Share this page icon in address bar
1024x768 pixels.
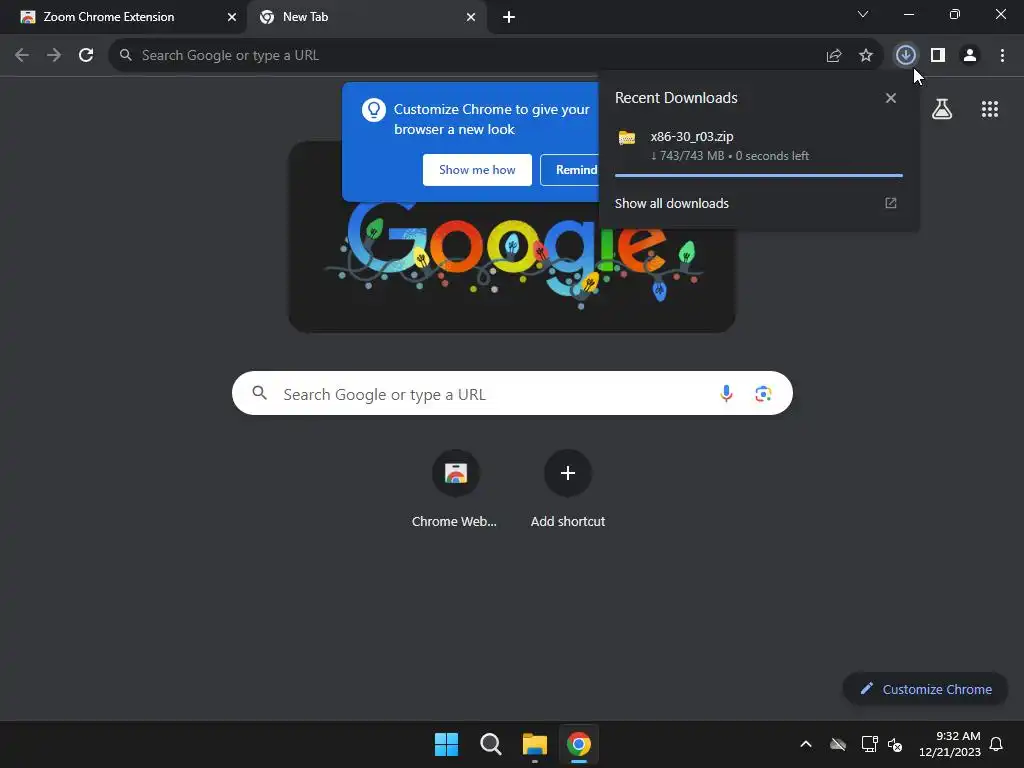coord(834,56)
